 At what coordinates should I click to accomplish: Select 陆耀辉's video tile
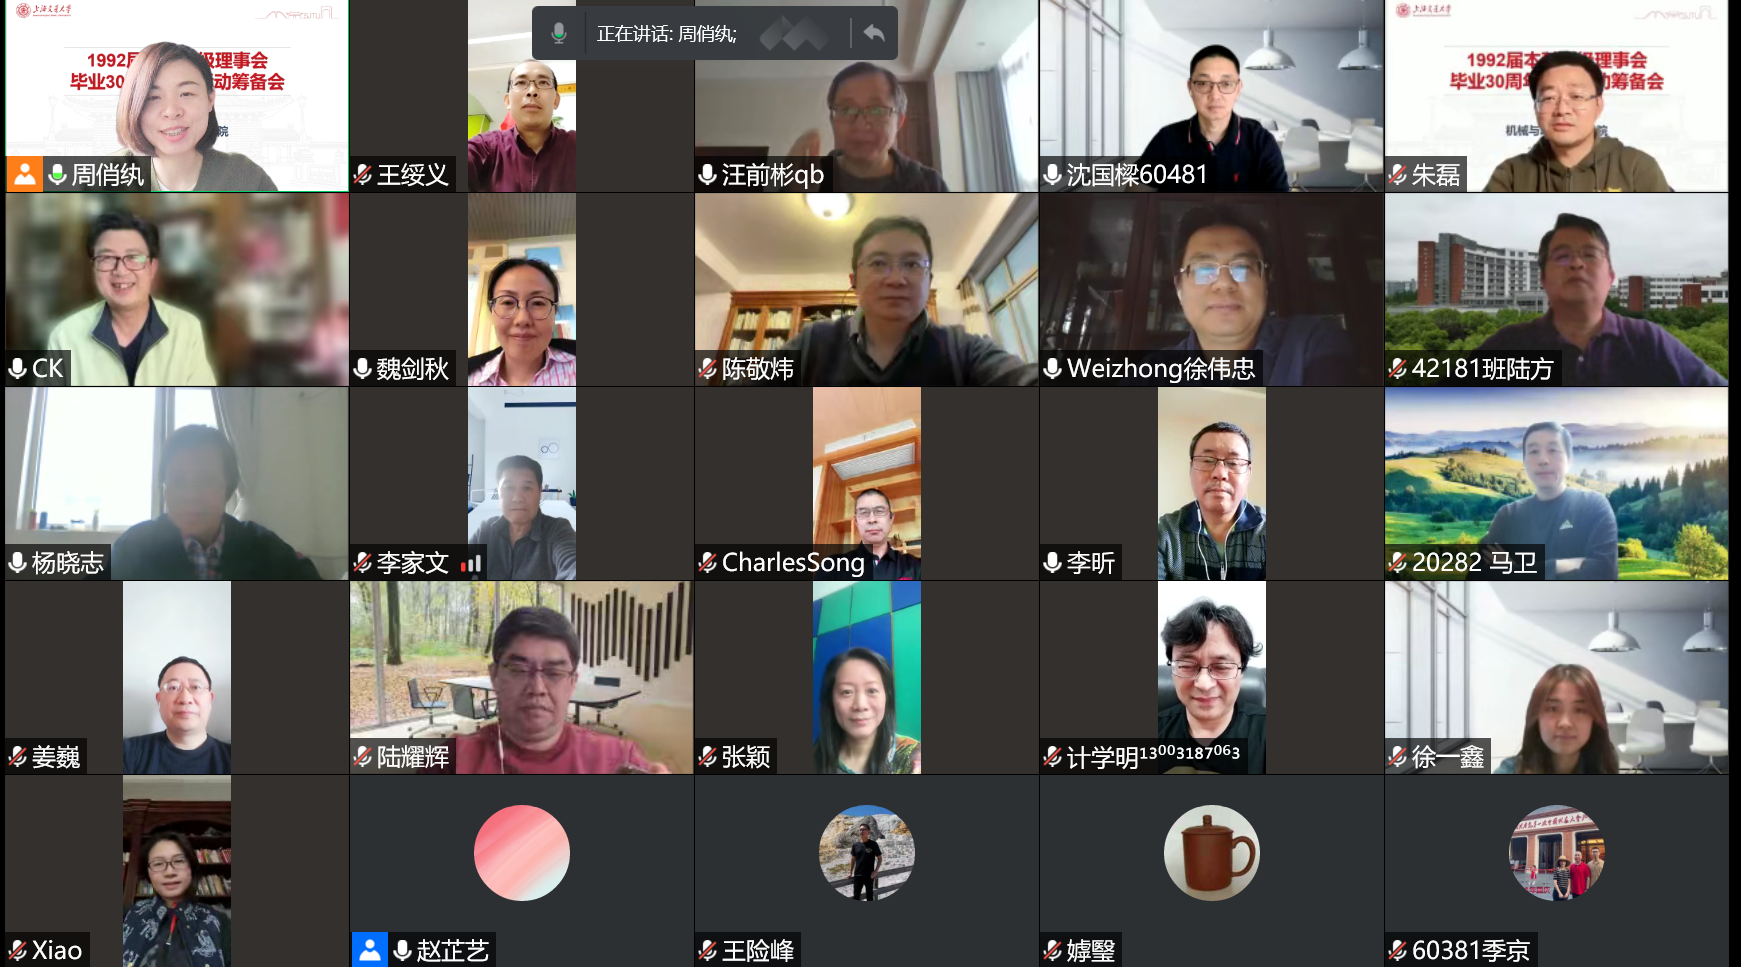tap(522, 678)
